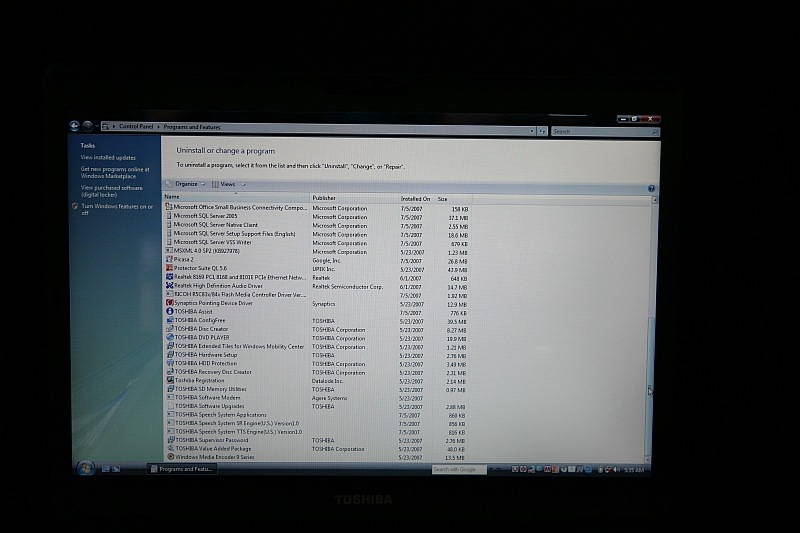Select Microsoft SQL Server VSS Writer row

pos(316,243)
